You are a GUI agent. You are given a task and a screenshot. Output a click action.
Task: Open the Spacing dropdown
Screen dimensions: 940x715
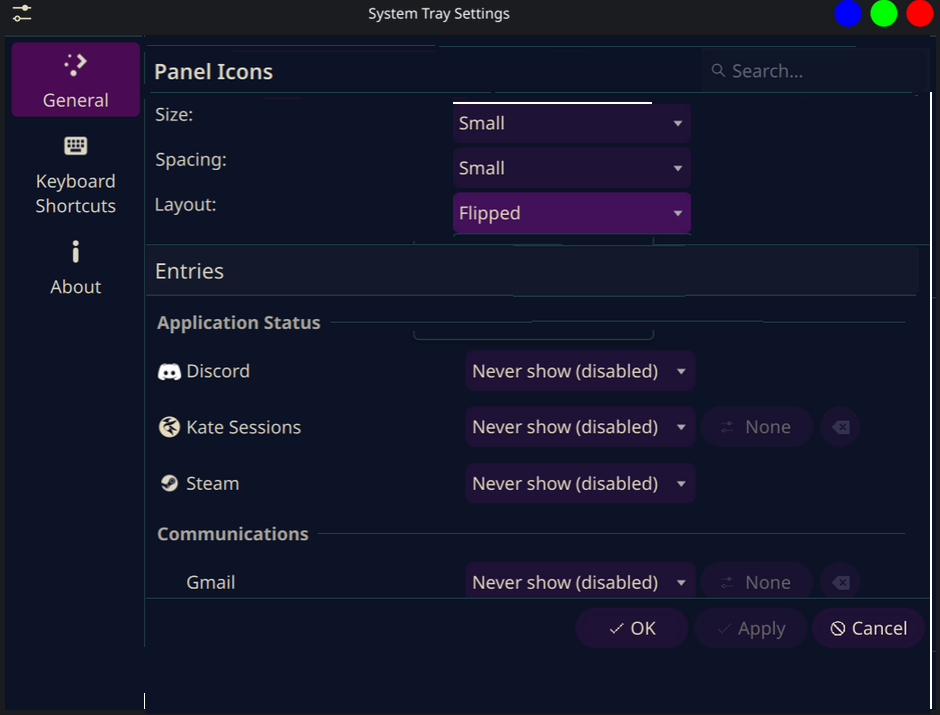tap(571, 169)
